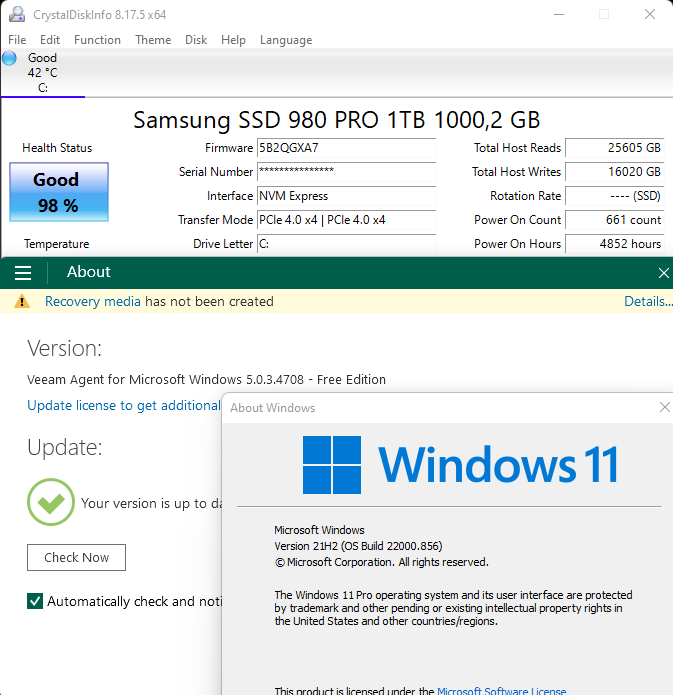Click the Total Host Reads value 25605 GB
The image size is (673, 695).
(x=614, y=148)
